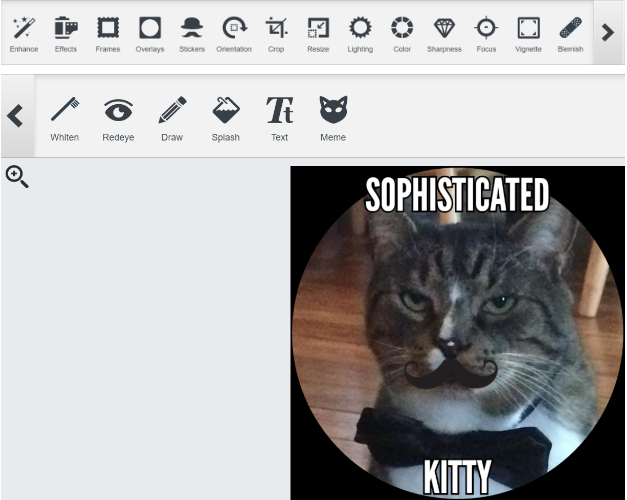Select the Enhance magic wand tool
This screenshot has height=500, width=627.
[x=24, y=34]
